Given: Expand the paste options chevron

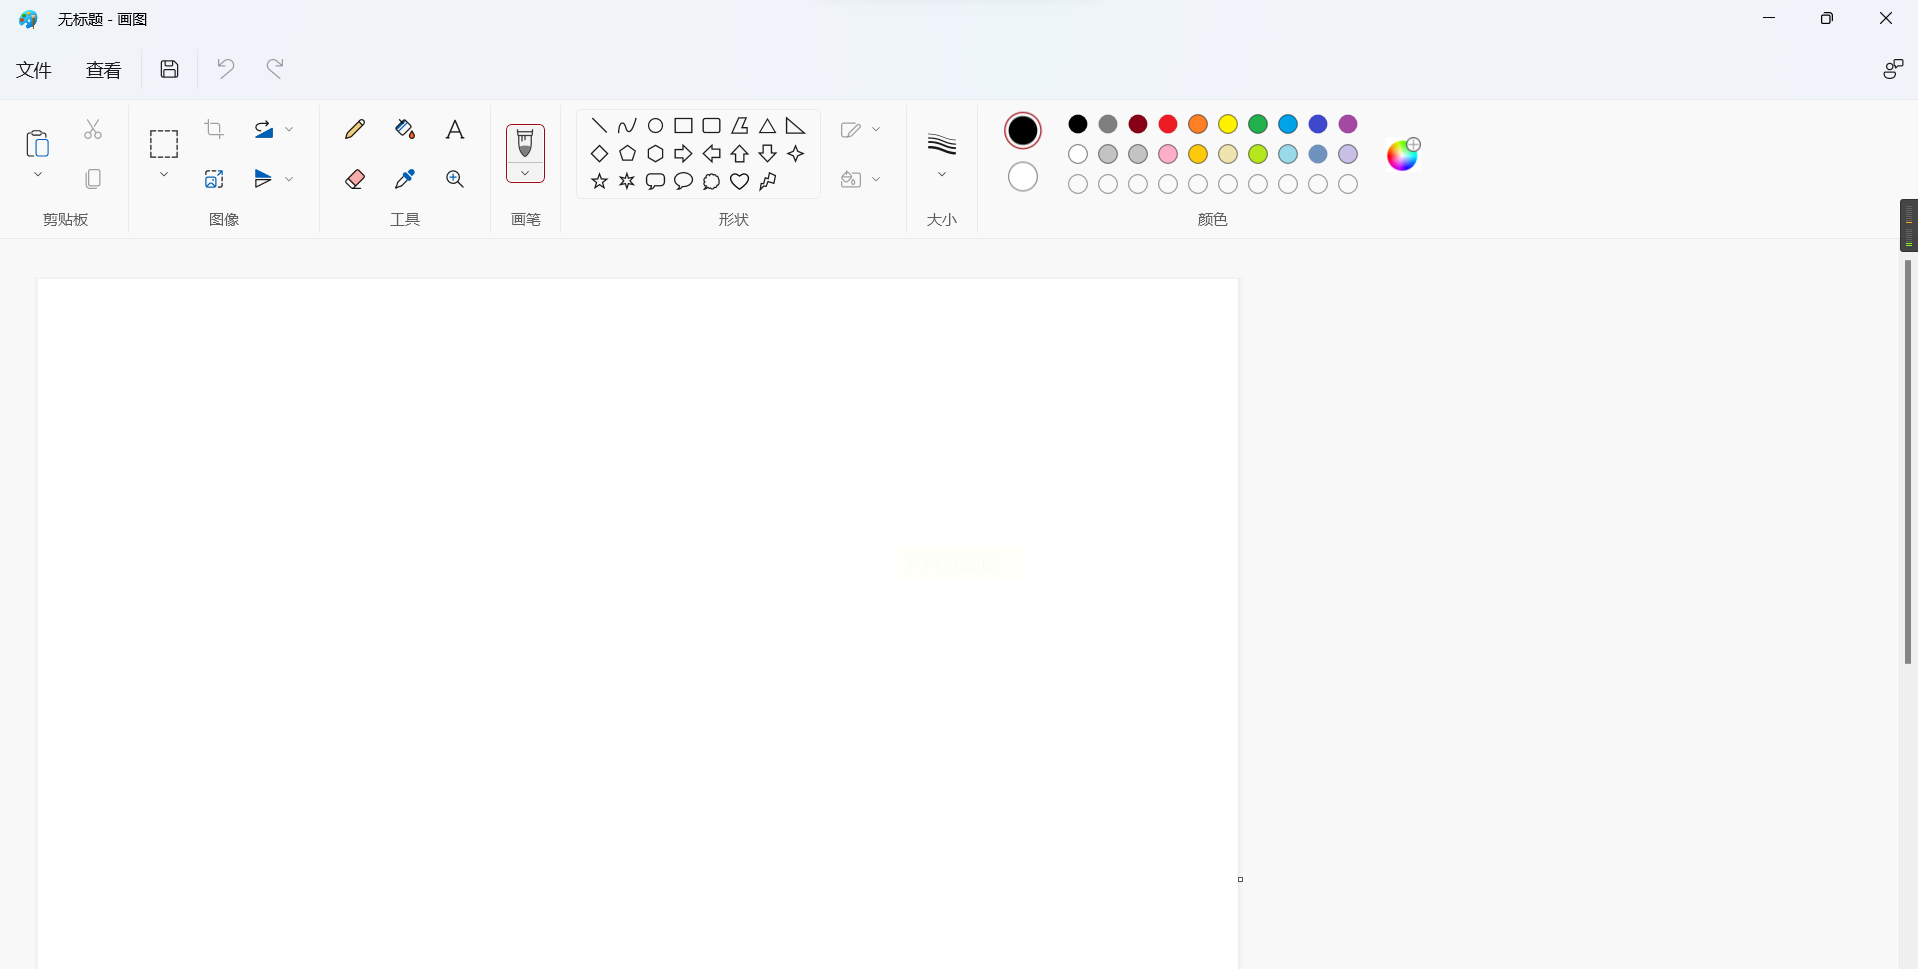Looking at the screenshot, I should [38, 175].
